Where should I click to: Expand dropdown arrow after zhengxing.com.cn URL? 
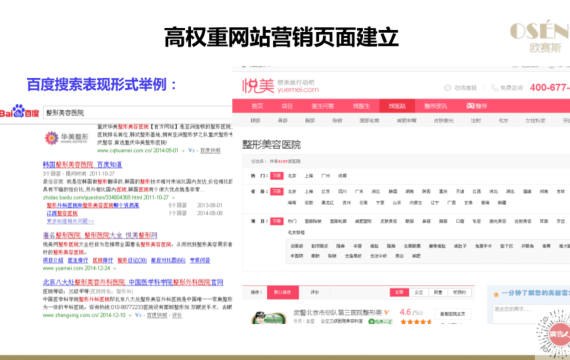tap(130, 315)
